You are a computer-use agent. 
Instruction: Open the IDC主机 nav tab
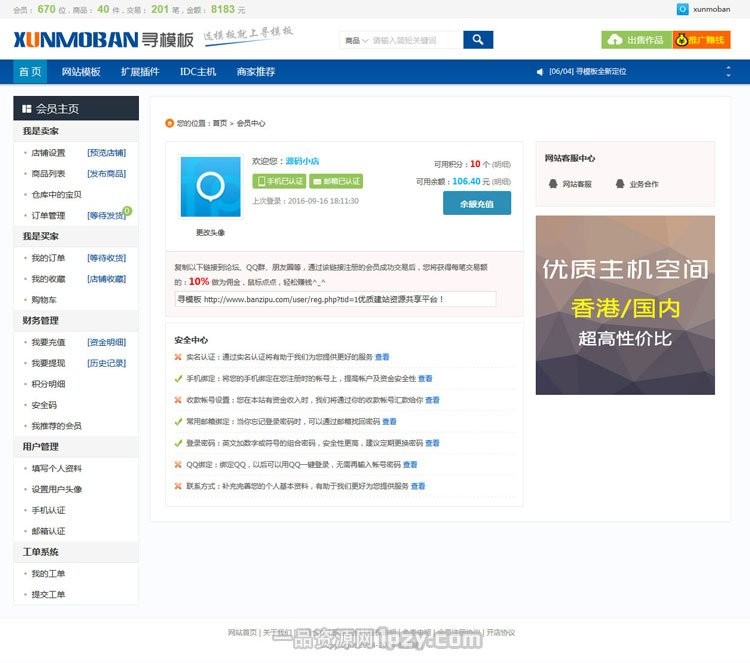(198, 72)
